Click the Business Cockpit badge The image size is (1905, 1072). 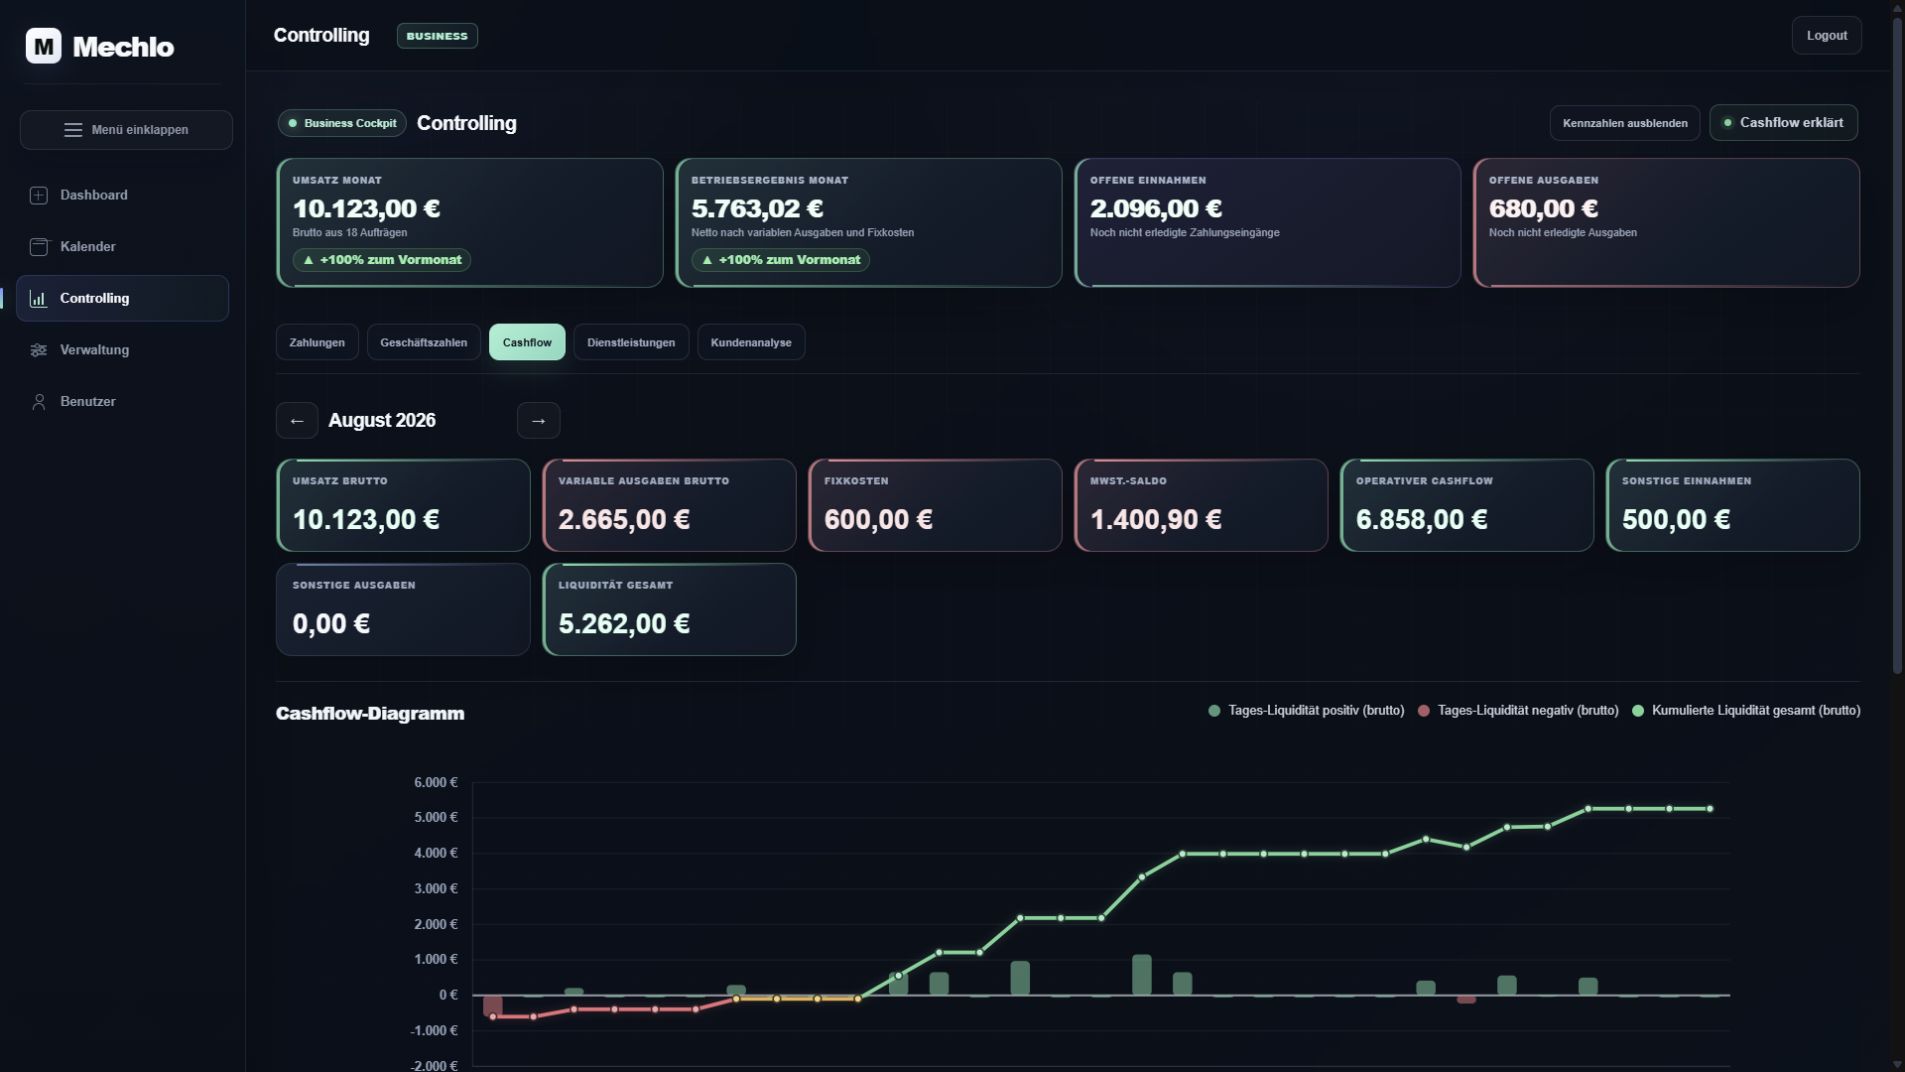pyautogui.click(x=342, y=123)
